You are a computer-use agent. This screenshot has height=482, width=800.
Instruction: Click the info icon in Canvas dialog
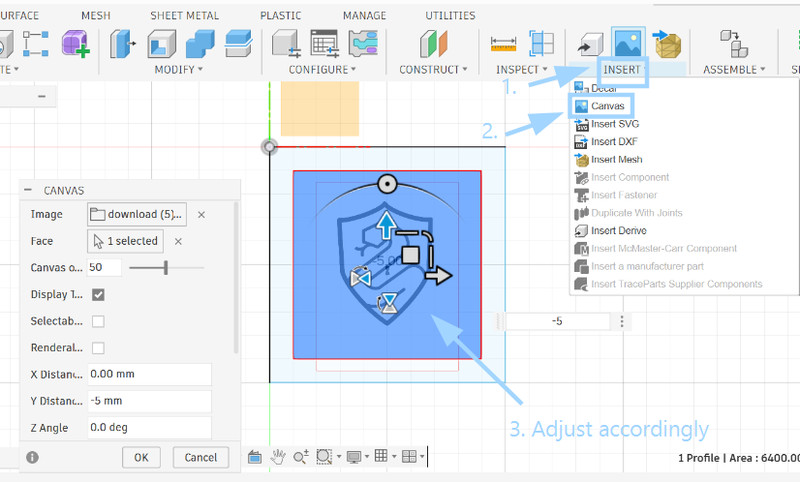(32, 457)
